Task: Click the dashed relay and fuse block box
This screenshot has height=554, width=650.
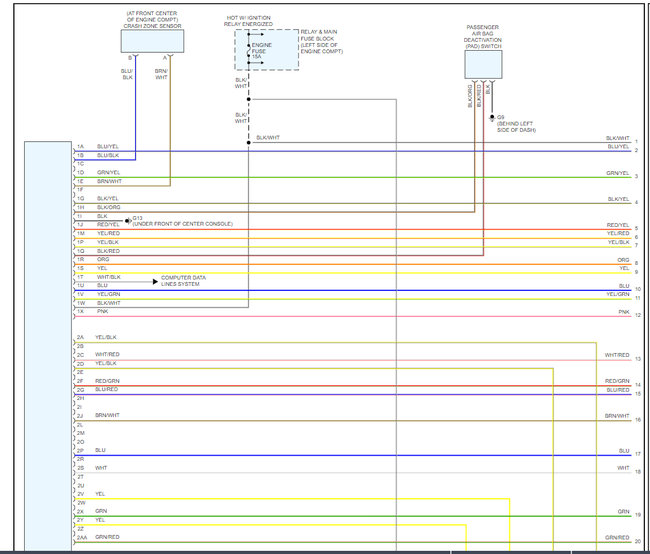Action: click(267, 49)
